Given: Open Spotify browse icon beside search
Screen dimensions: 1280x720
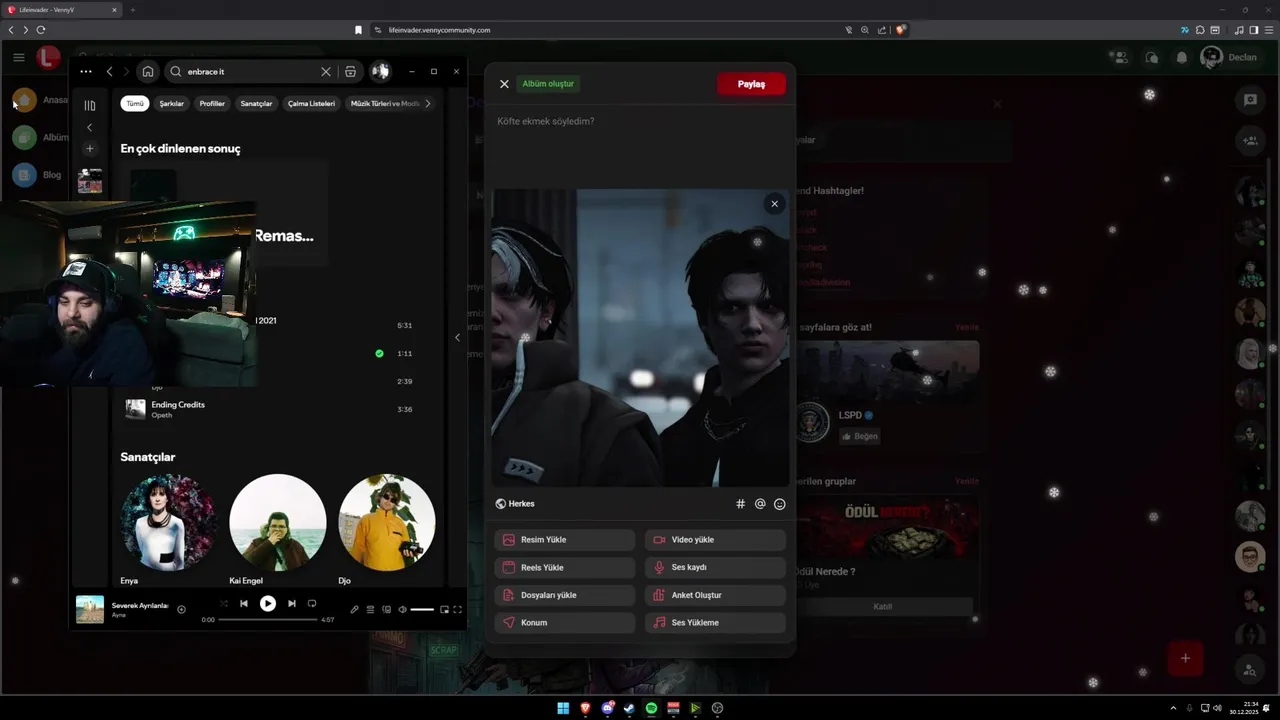Looking at the screenshot, I should pos(350,71).
